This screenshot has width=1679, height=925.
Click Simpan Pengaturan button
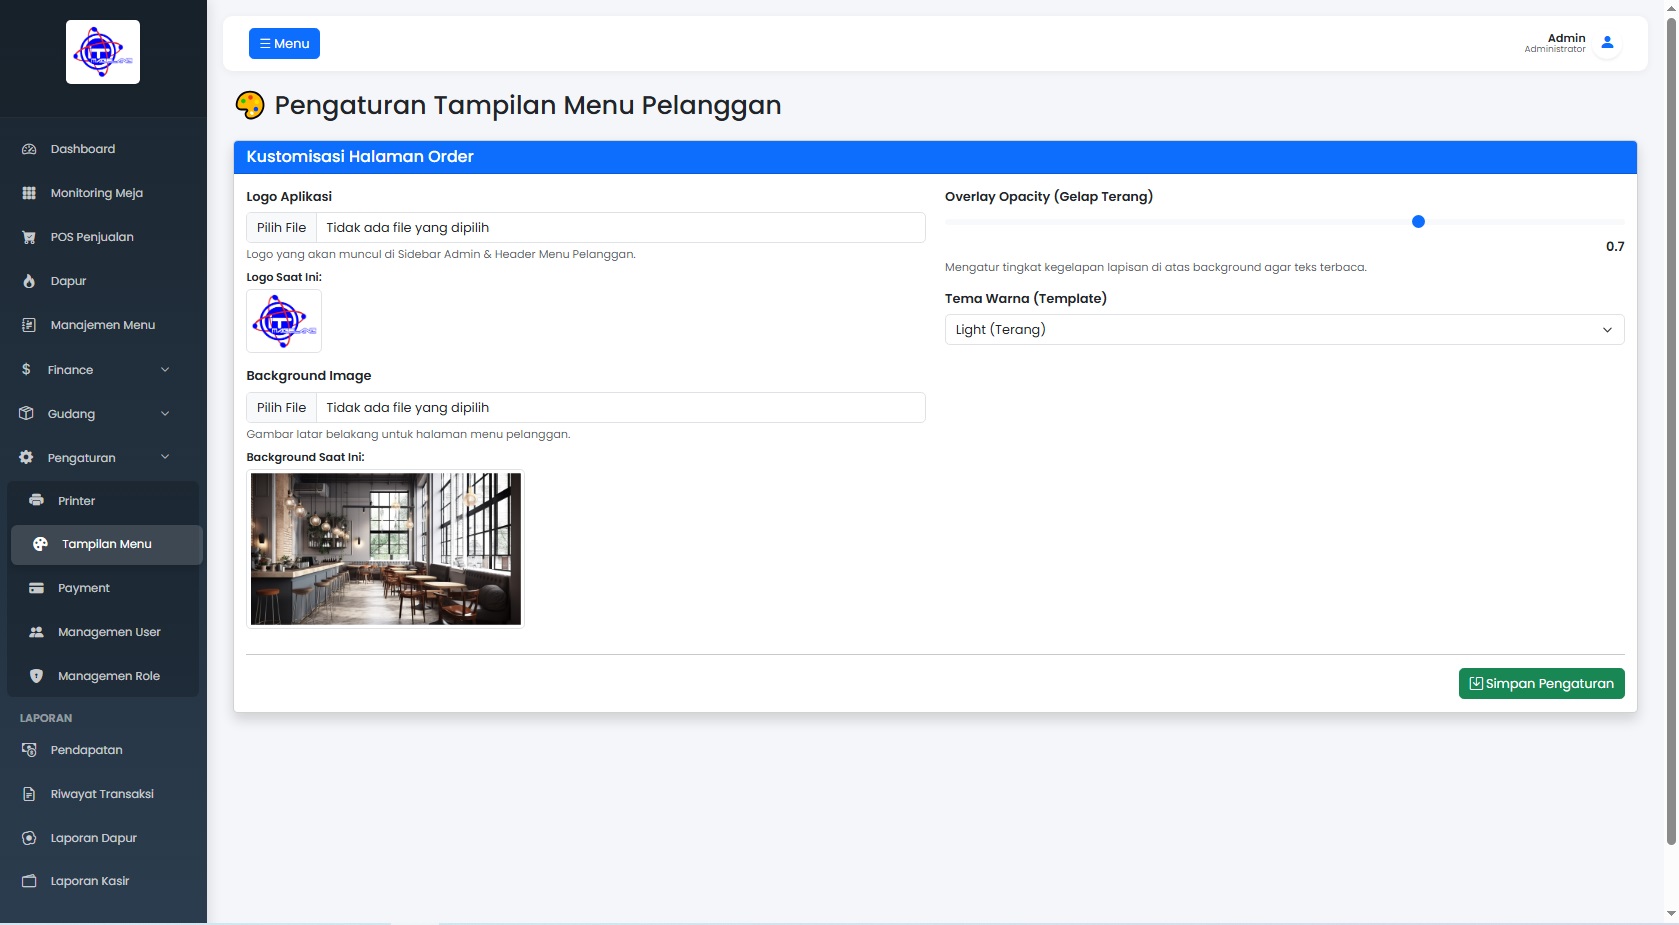pyautogui.click(x=1541, y=683)
